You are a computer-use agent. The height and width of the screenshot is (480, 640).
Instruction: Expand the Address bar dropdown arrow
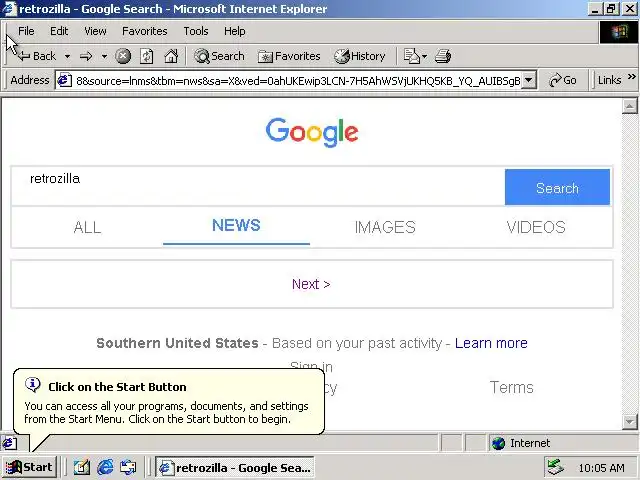[528, 80]
